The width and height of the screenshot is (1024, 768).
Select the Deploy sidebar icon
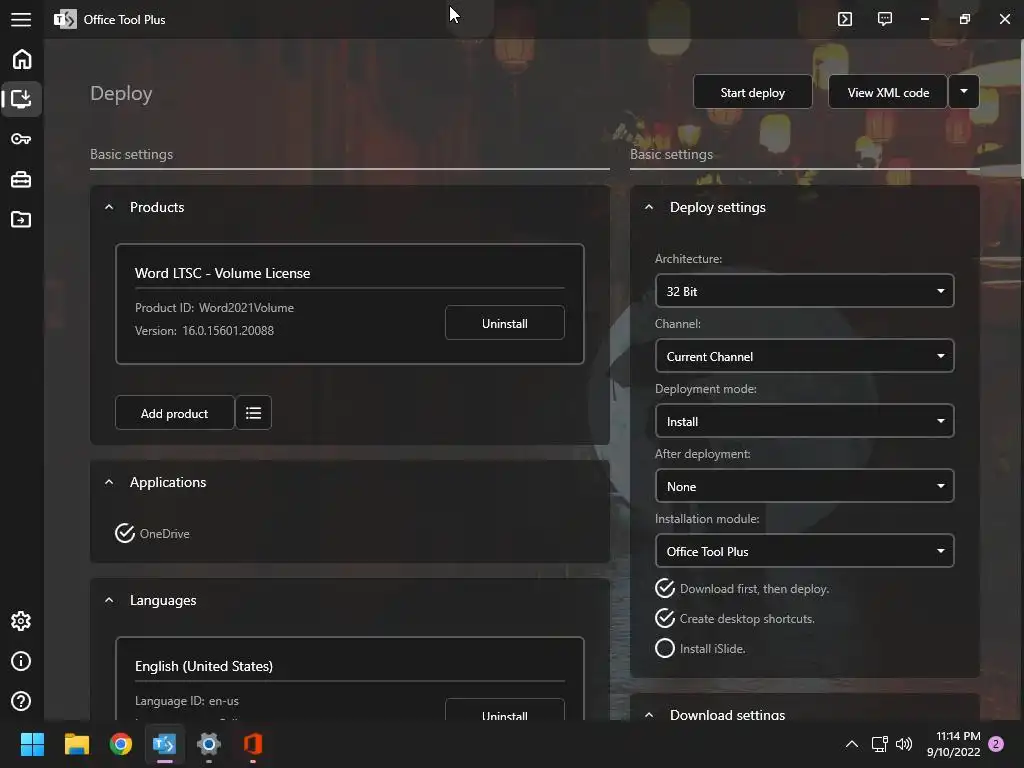22,99
